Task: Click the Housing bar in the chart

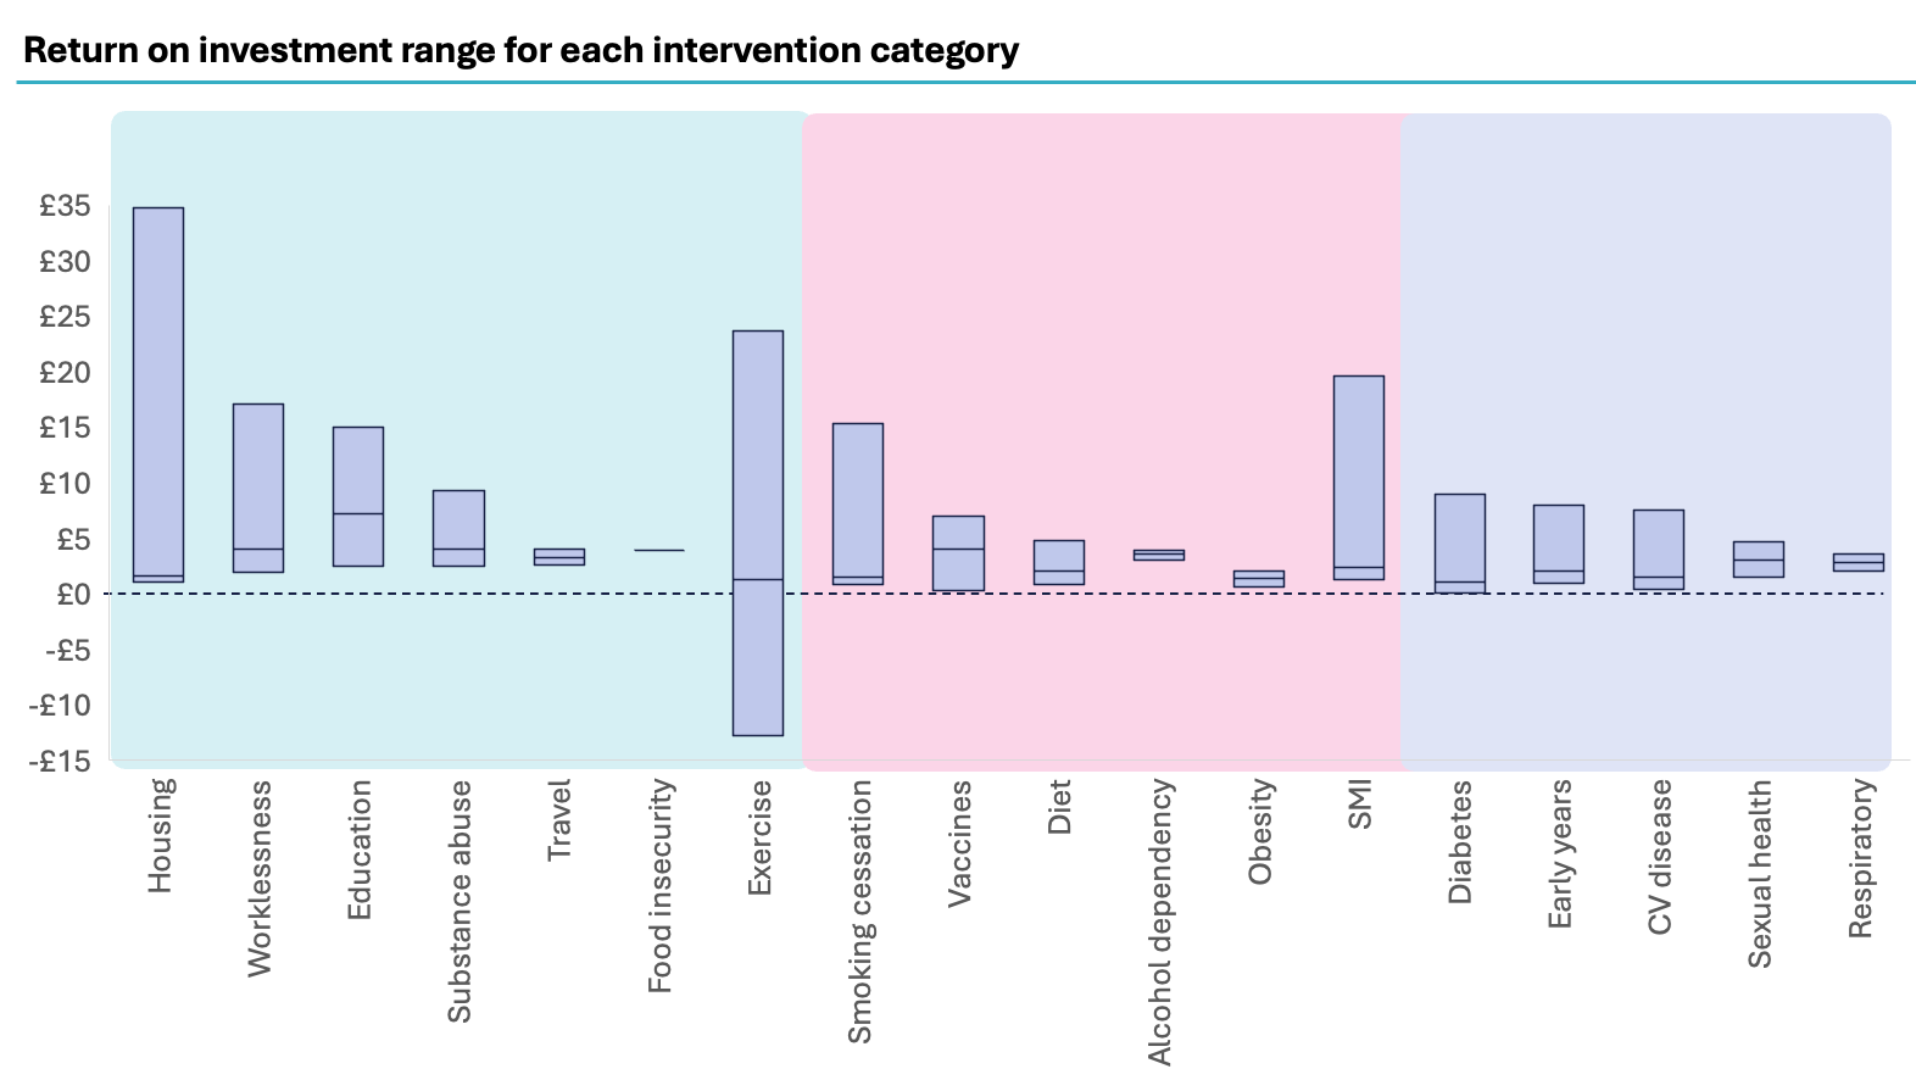Action: (x=158, y=394)
